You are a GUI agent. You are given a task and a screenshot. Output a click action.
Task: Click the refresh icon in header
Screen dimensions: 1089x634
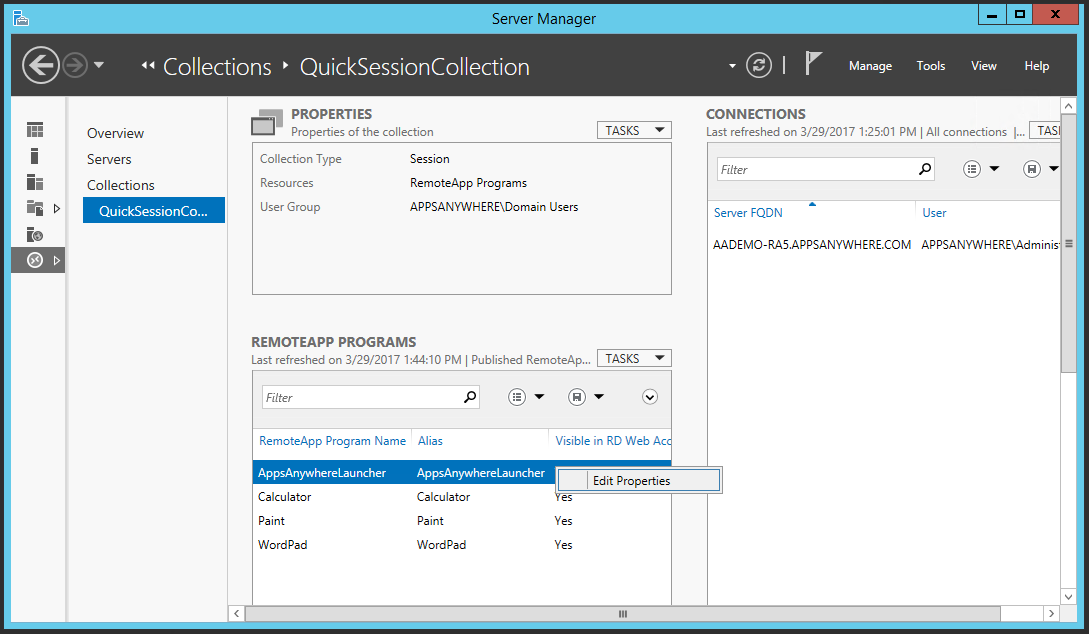[759, 66]
